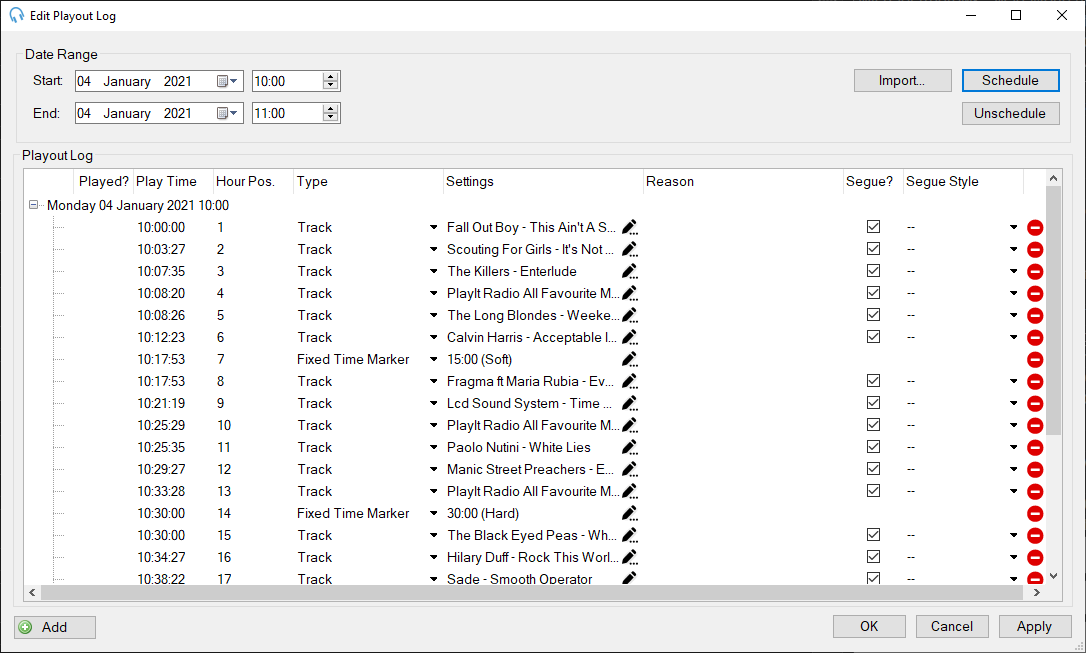This screenshot has width=1086, height=653.
Task: Edit Manic Street Preachers row pencil icon
Action: pyautogui.click(x=629, y=469)
